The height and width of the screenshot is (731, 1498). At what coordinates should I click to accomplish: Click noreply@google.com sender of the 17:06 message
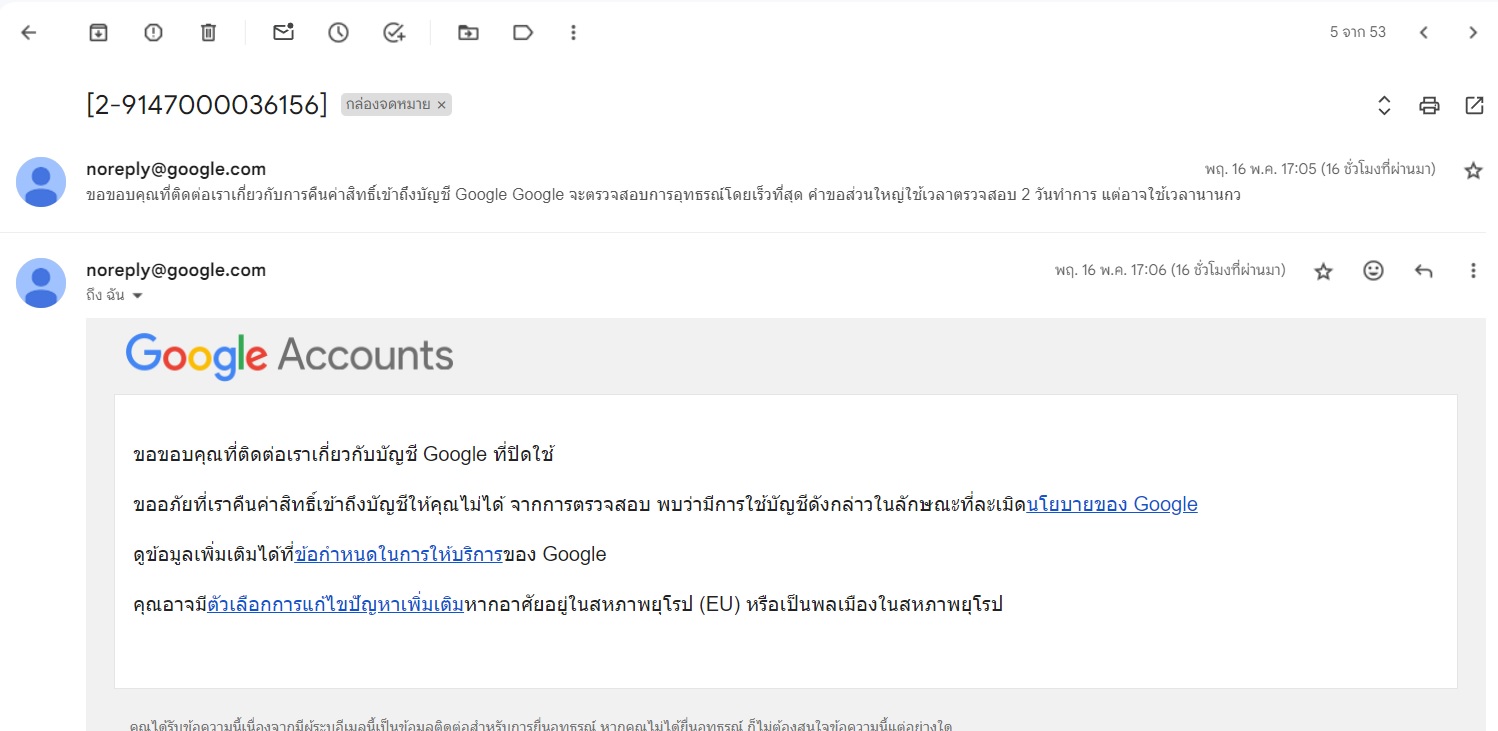tap(176, 270)
